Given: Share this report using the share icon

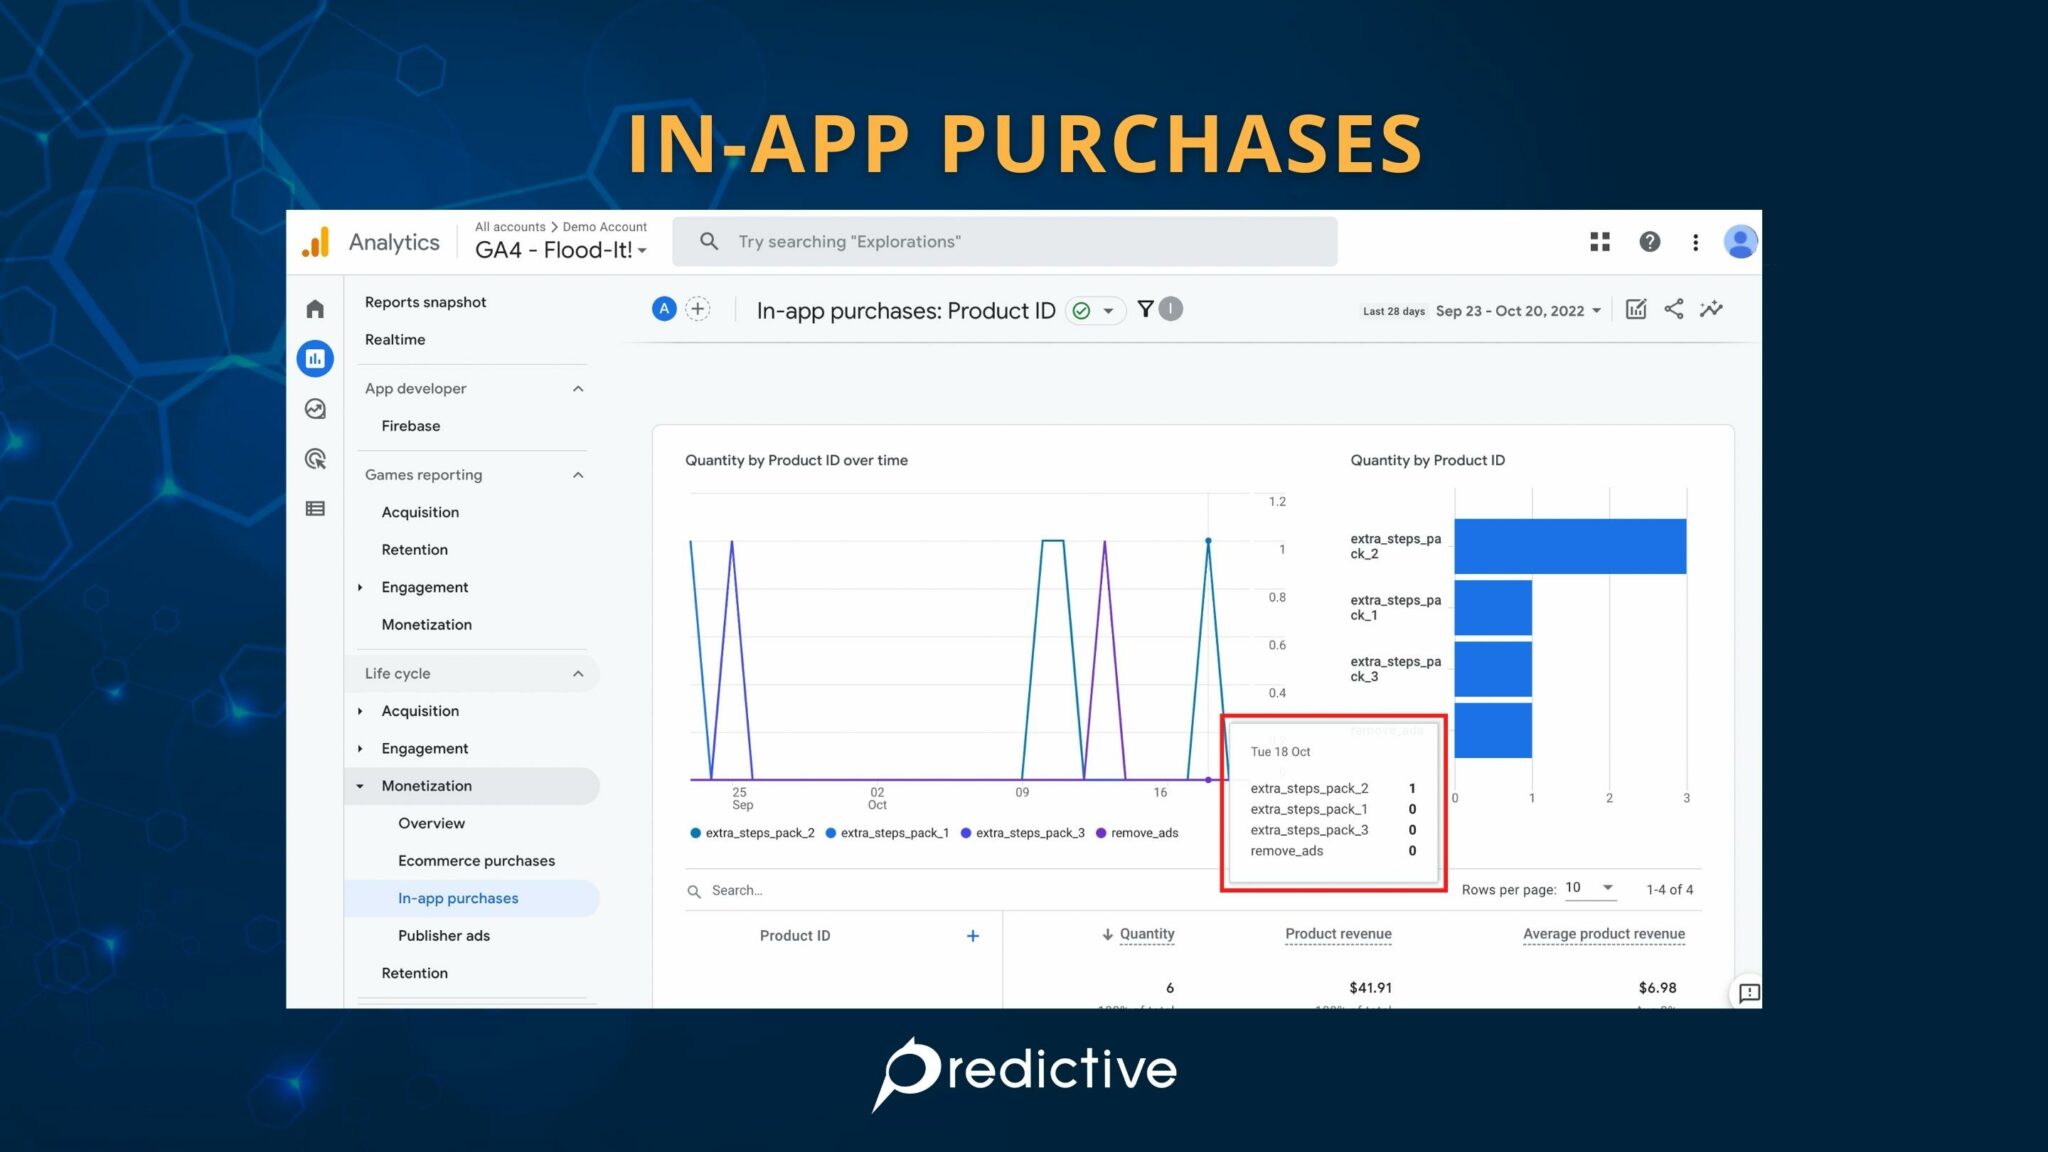Looking at the screenshot, I should click(x=1673, y=310).
